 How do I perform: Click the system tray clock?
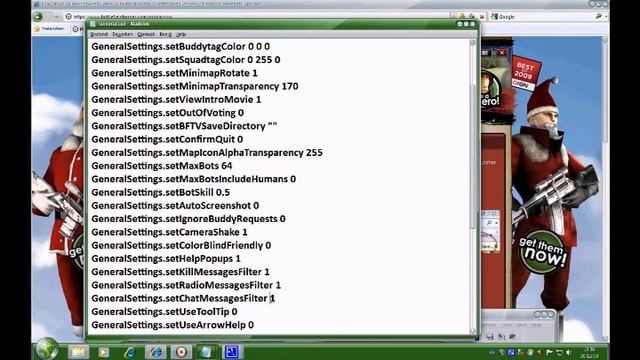[x=589, y=352]
